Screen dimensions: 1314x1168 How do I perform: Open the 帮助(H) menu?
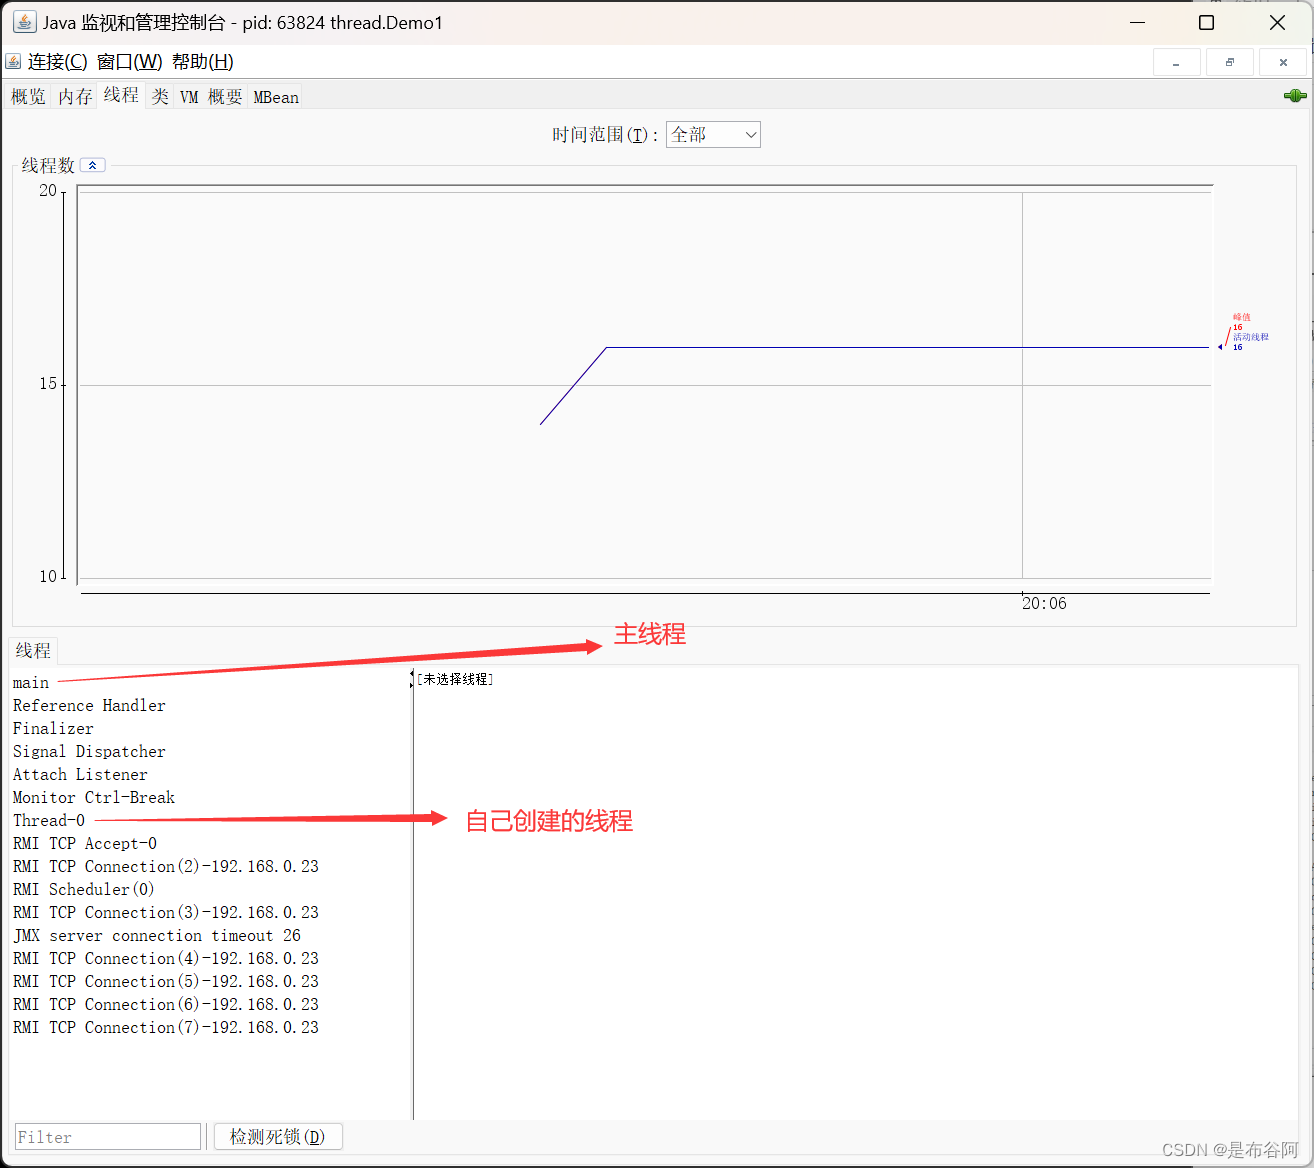click(203, 62)
